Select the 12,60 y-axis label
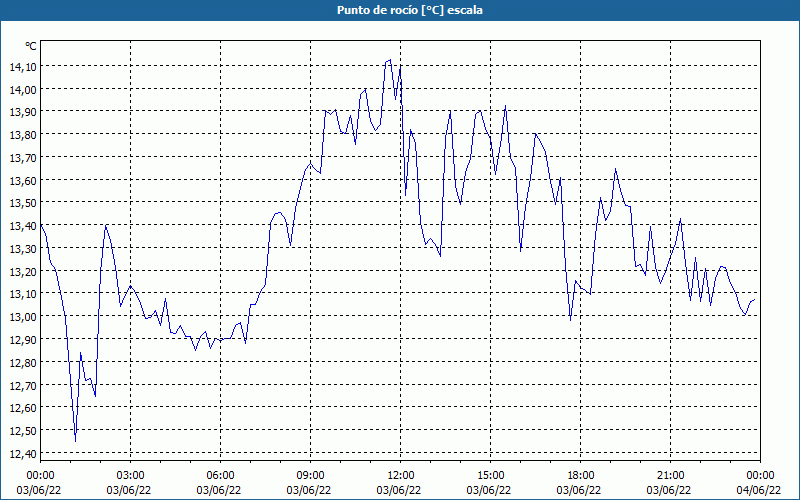800x500 pixels. 23,408
